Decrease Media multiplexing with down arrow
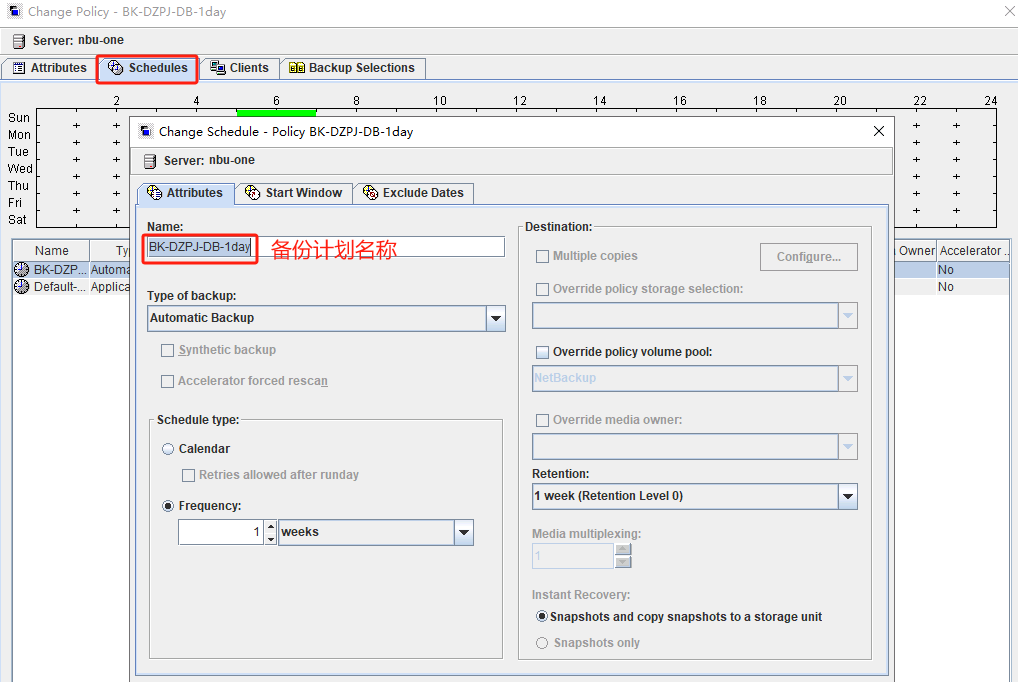 pos(623,562)
